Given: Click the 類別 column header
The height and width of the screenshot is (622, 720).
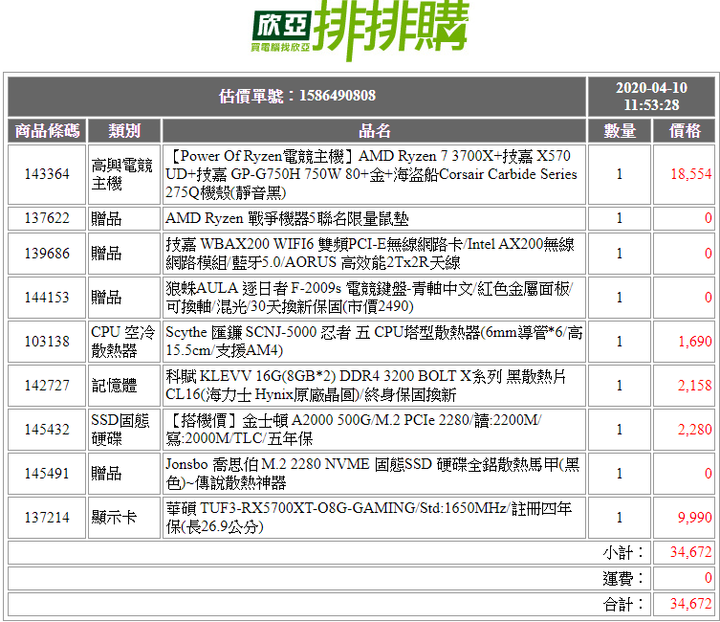Looking at the screenshot, I should pos(124,131).
